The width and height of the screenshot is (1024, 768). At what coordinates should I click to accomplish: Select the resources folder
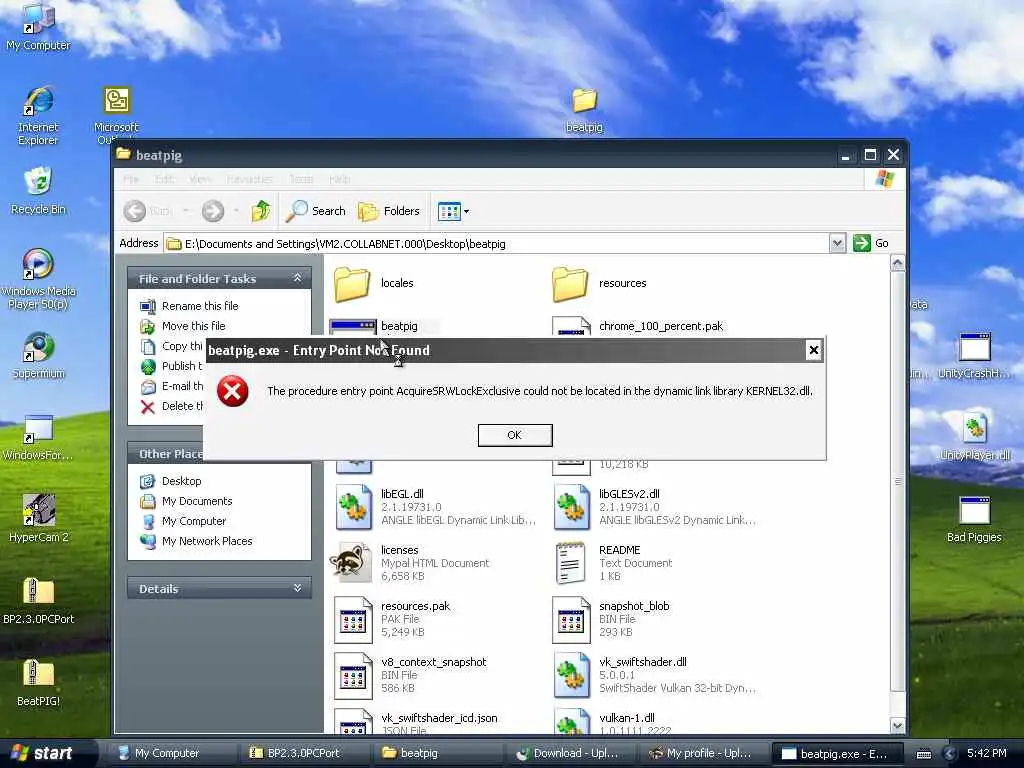600,283
